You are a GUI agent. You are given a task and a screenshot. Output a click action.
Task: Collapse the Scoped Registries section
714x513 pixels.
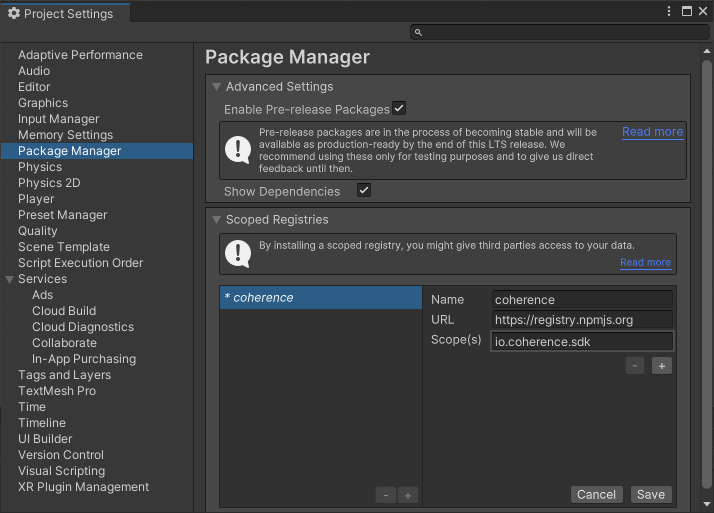216,219
